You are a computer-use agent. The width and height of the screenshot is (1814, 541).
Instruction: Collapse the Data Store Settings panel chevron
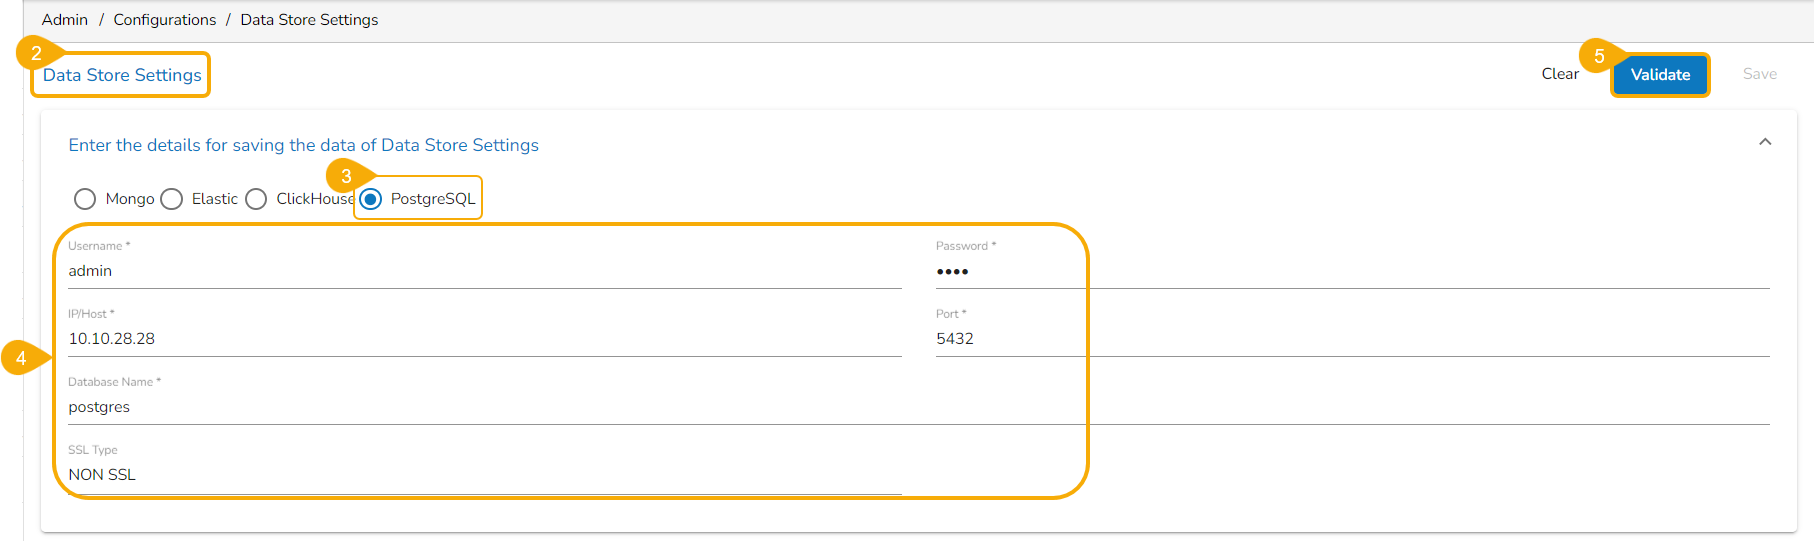(1765, 142)
